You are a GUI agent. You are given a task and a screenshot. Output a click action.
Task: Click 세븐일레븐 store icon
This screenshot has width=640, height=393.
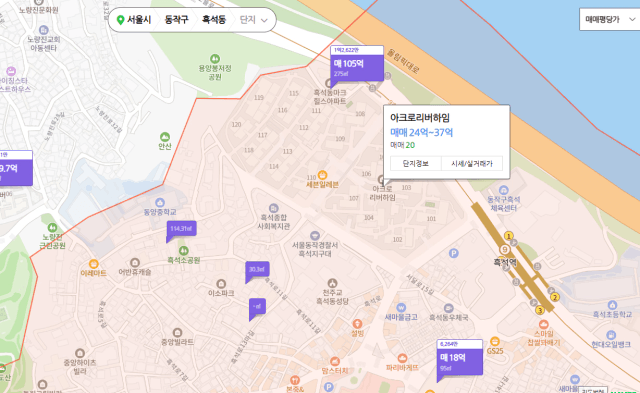click(322, 175)
